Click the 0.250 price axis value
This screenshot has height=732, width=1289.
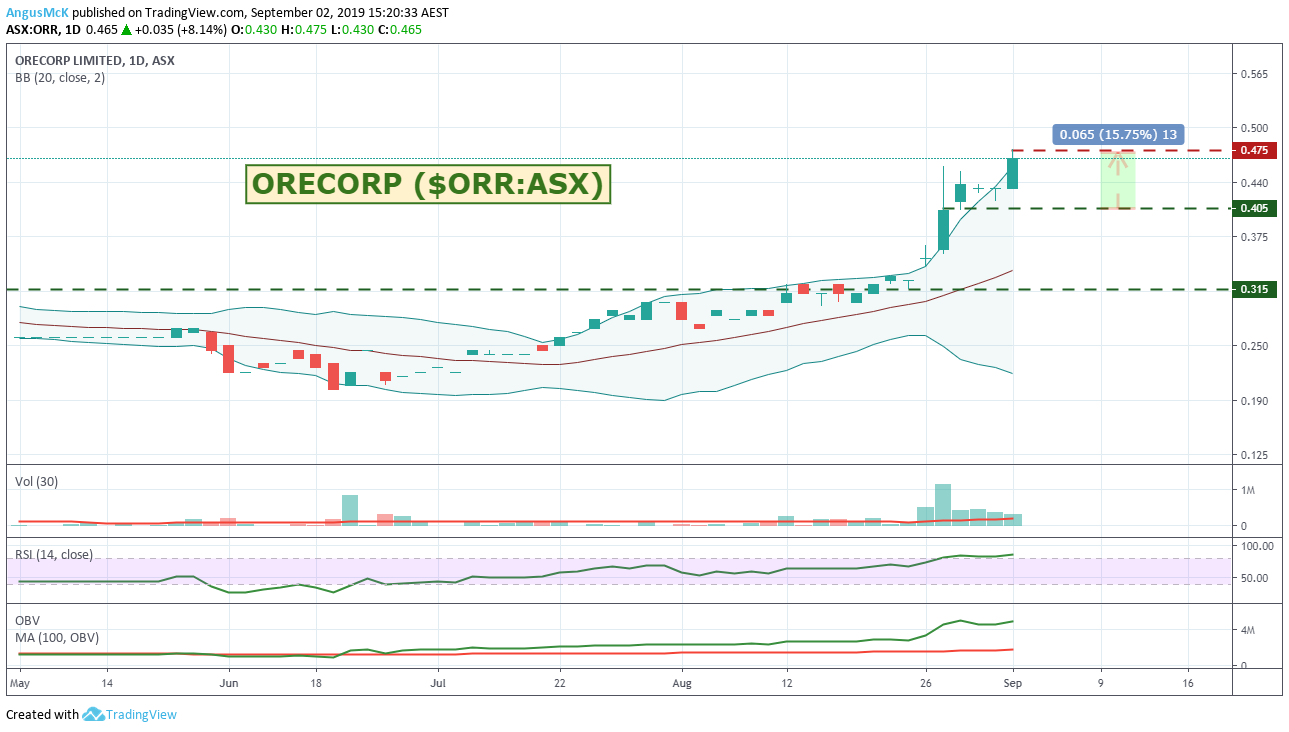(x=1254, y=346)
